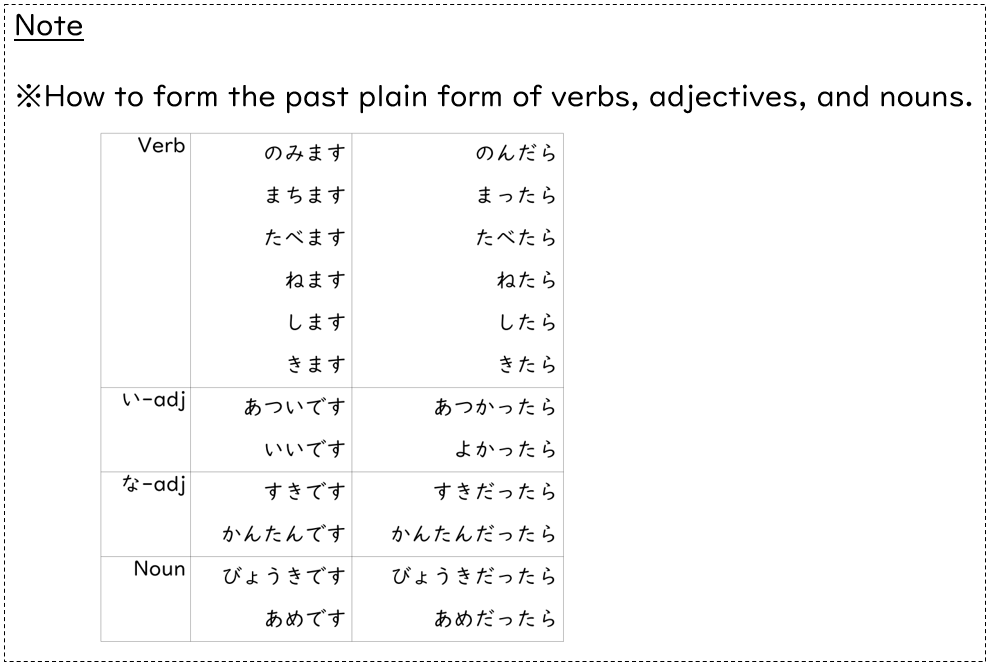Select the Verb row label
This screenshot has height=666, width=992.
click(161, 147)
